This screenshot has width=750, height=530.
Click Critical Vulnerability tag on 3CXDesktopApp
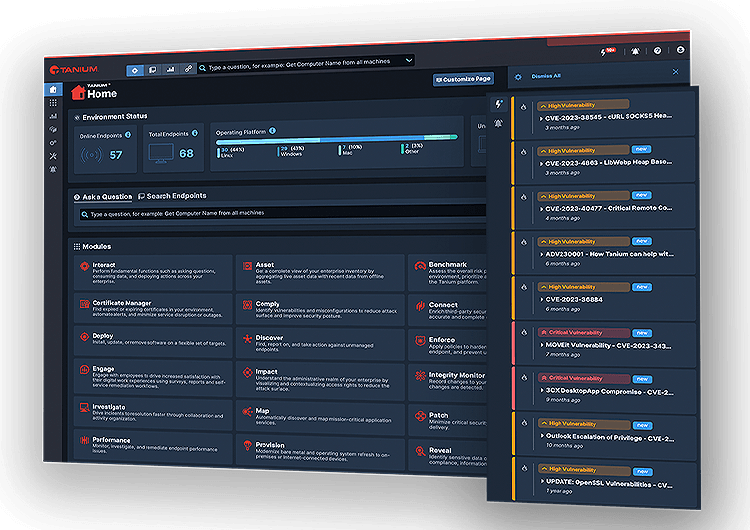[584, 378]
